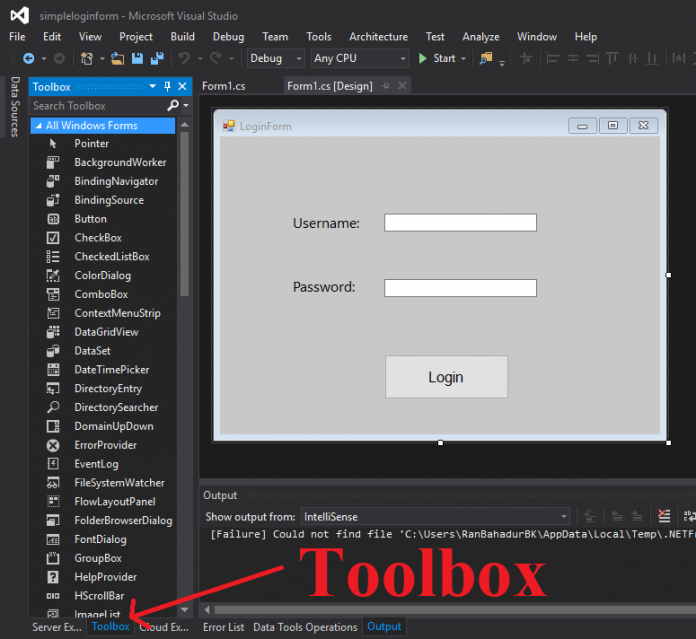This screenshot has width=696, height=639.
Task: Click the Toolbox scroll-down arrow
Action: pos(185,610)
